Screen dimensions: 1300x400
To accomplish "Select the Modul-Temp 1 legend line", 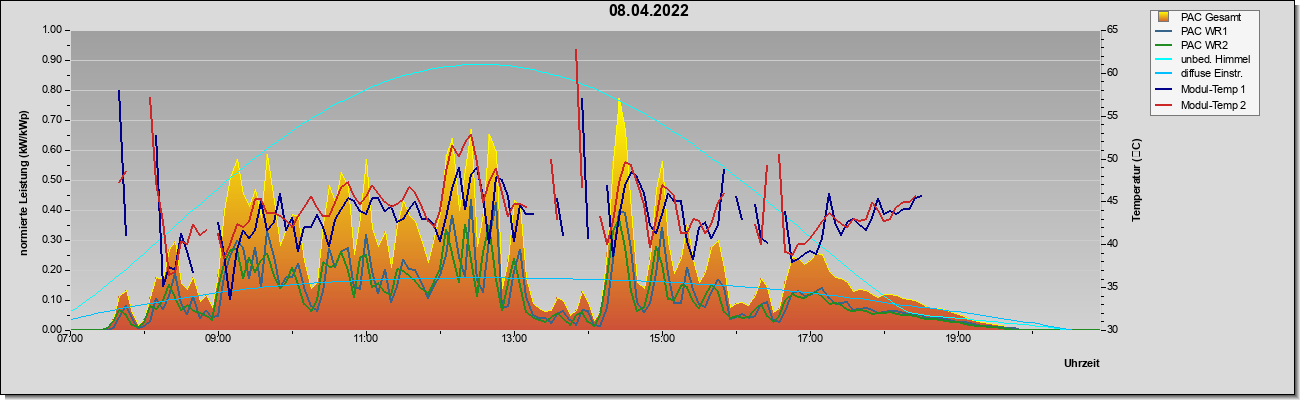I will tap(1165, 90).
